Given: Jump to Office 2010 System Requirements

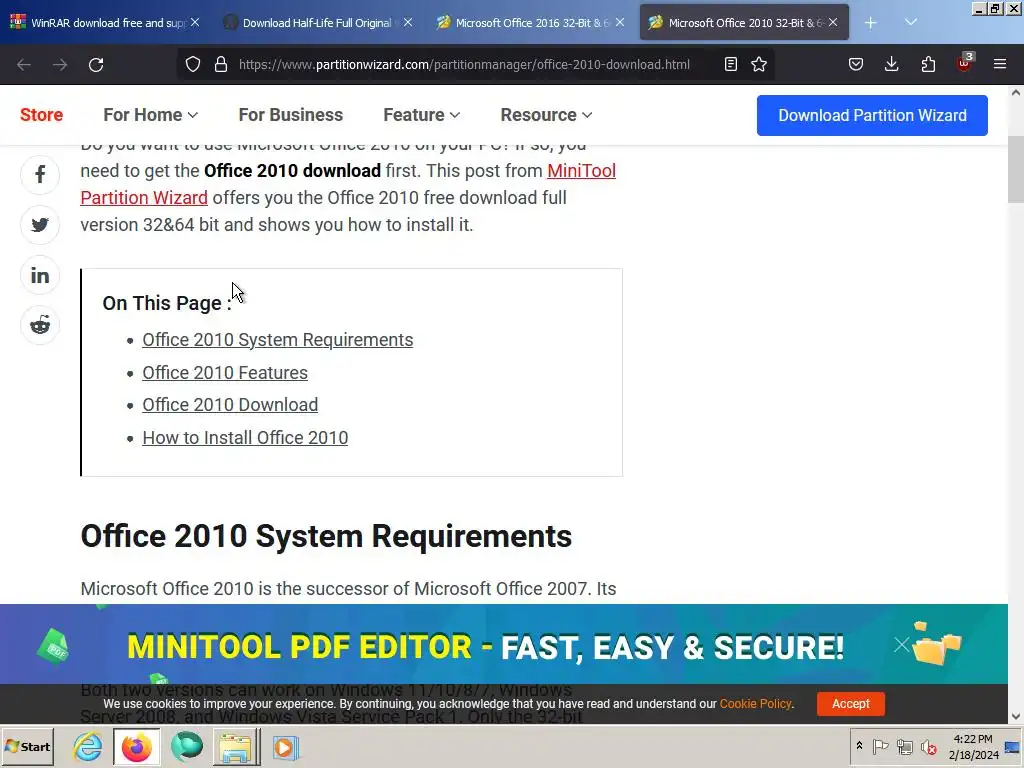Looking at the screenshot, I should [278, 340].
